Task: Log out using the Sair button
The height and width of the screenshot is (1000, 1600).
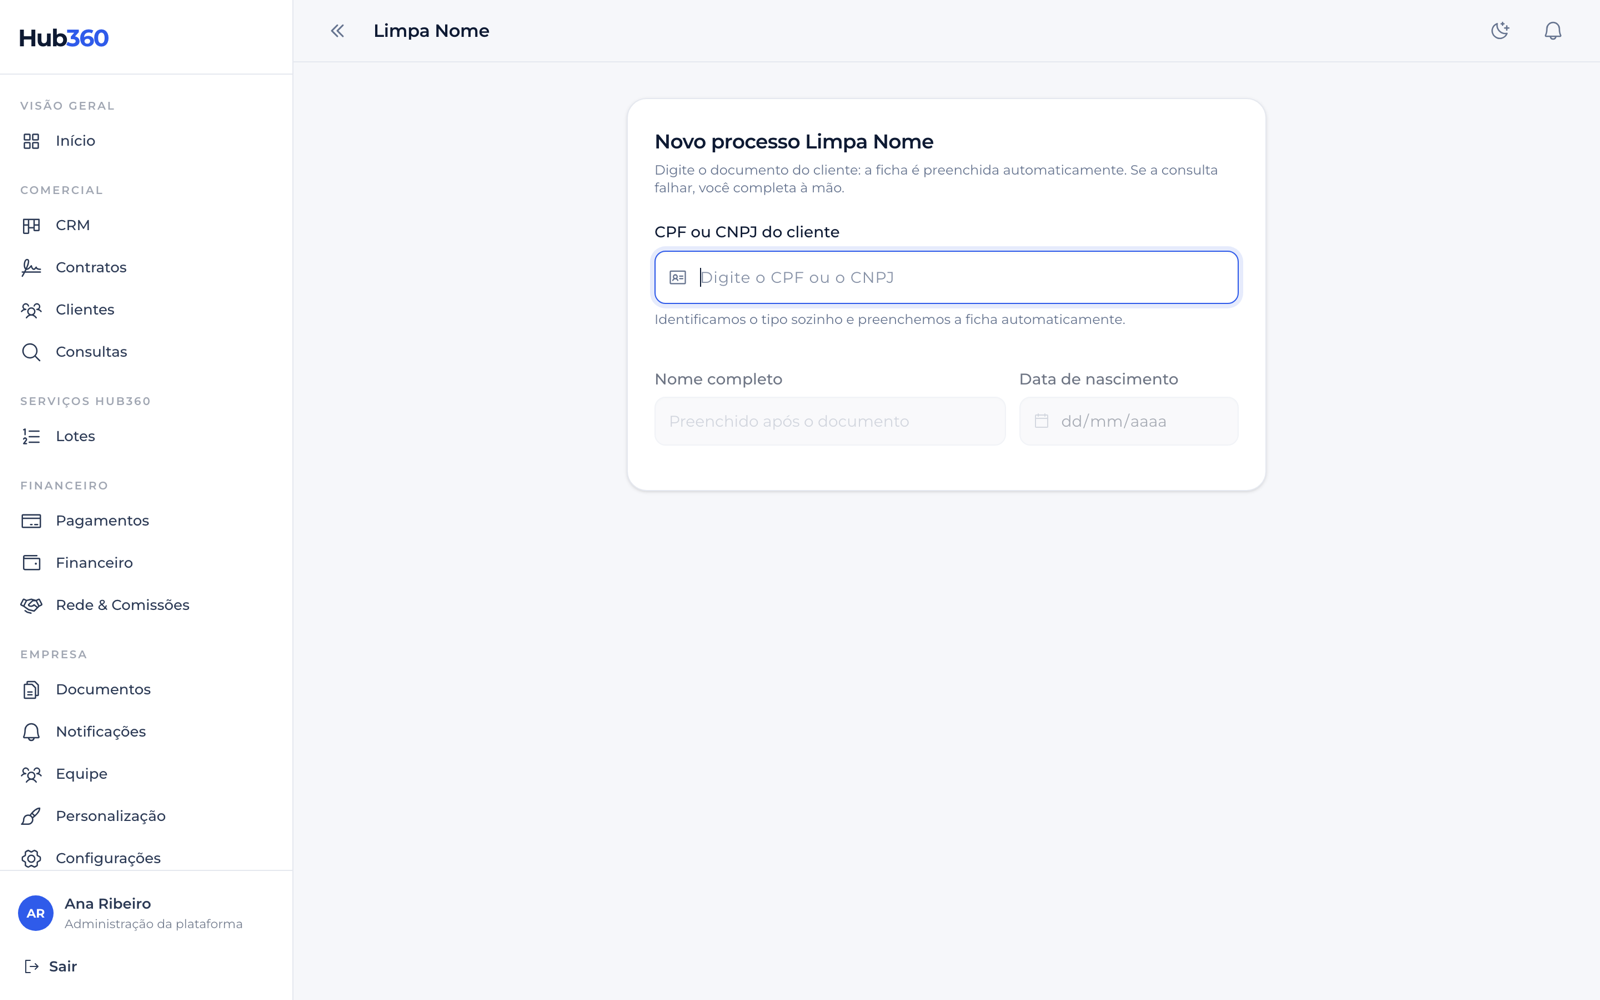Action: coord(50,967)
